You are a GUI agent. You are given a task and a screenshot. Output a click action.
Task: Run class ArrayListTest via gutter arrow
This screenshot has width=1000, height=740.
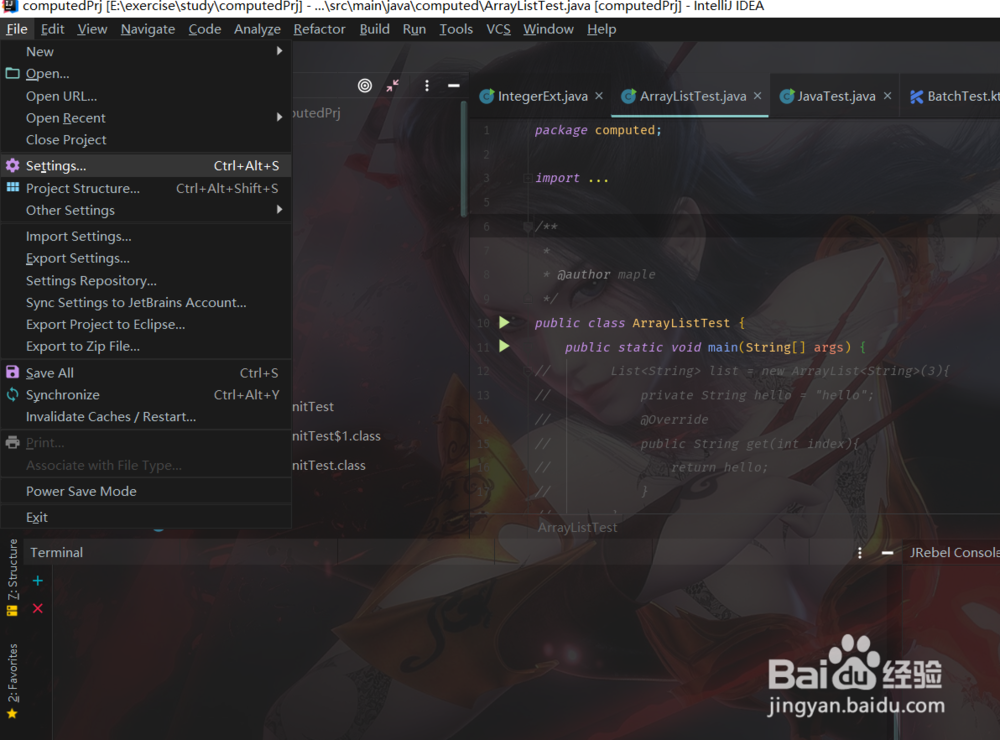point(504,322)
